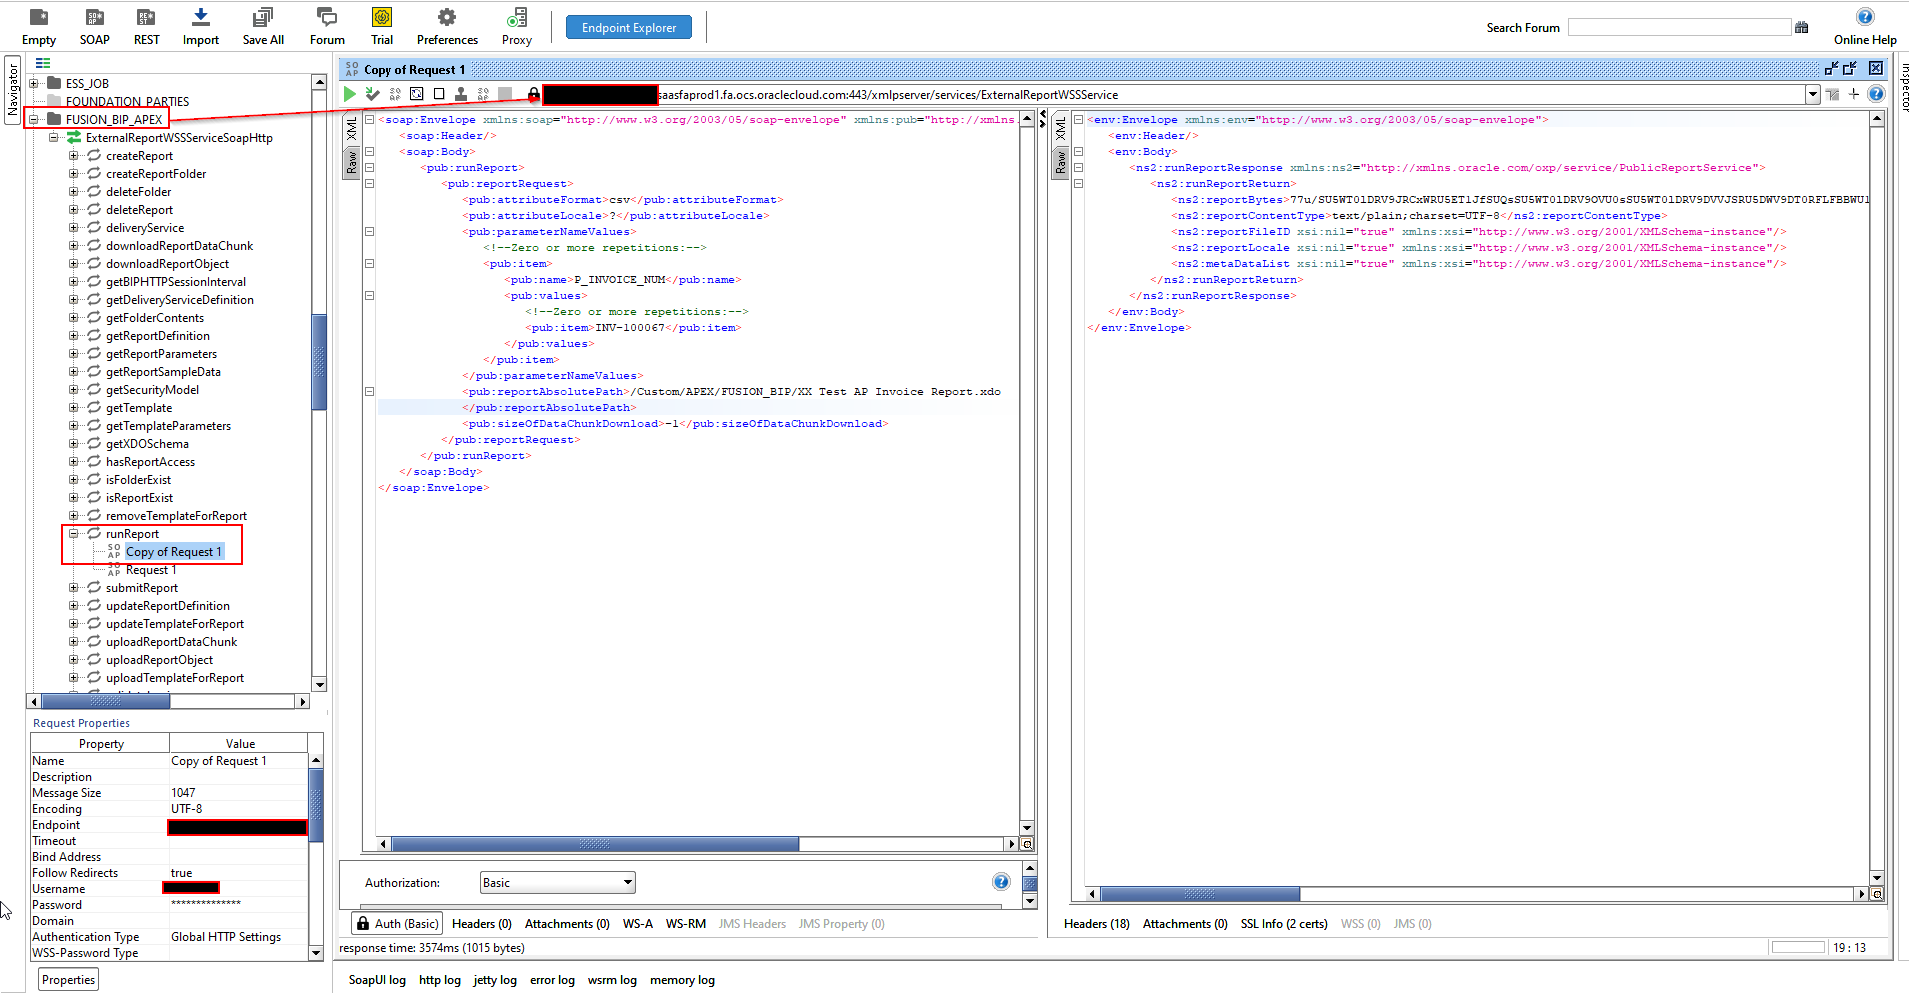Open the endpoint URL dropdown arrow

[x=1813, y=94]
